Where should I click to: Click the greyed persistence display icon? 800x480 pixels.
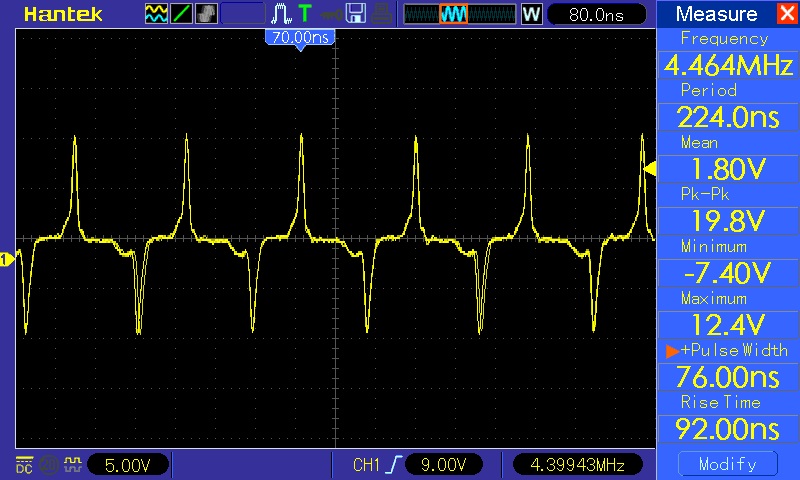pos(206,14)
